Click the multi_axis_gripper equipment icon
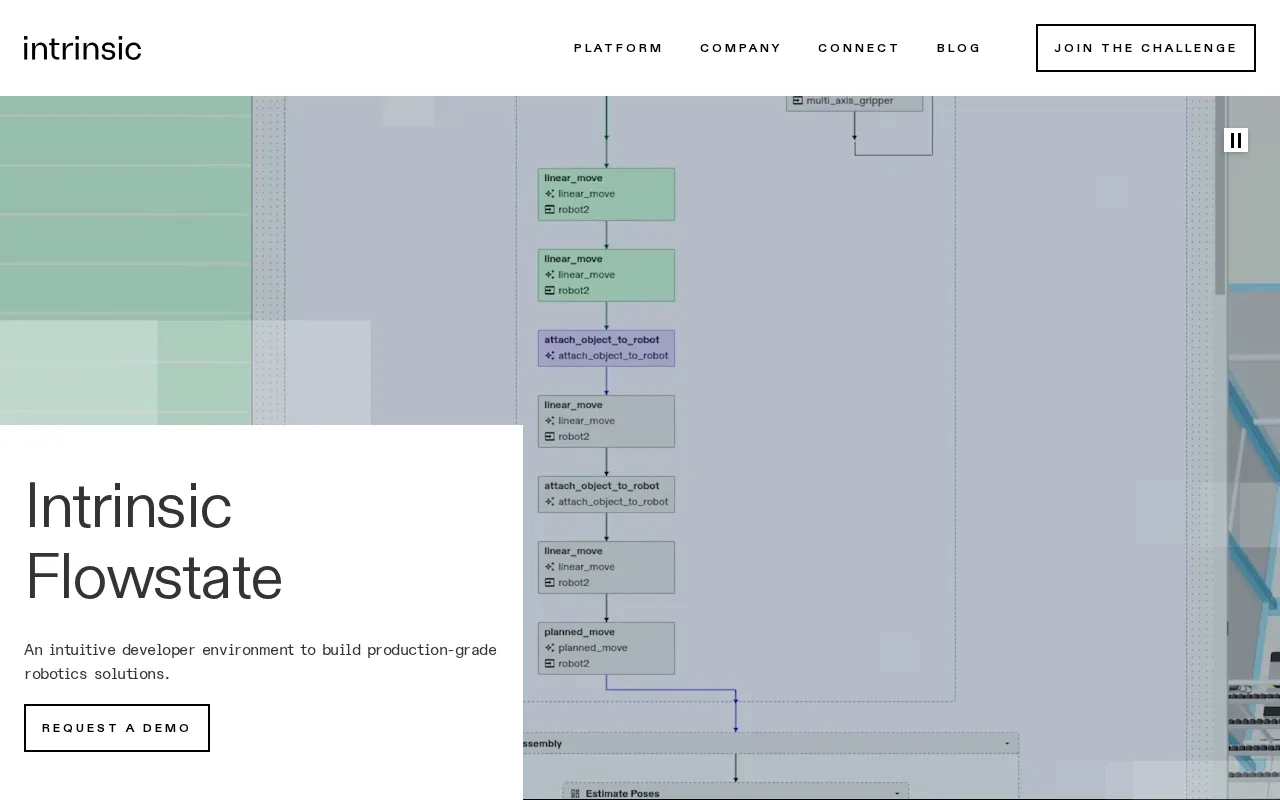The image size is (1280, 800). (x=798, y=100)
